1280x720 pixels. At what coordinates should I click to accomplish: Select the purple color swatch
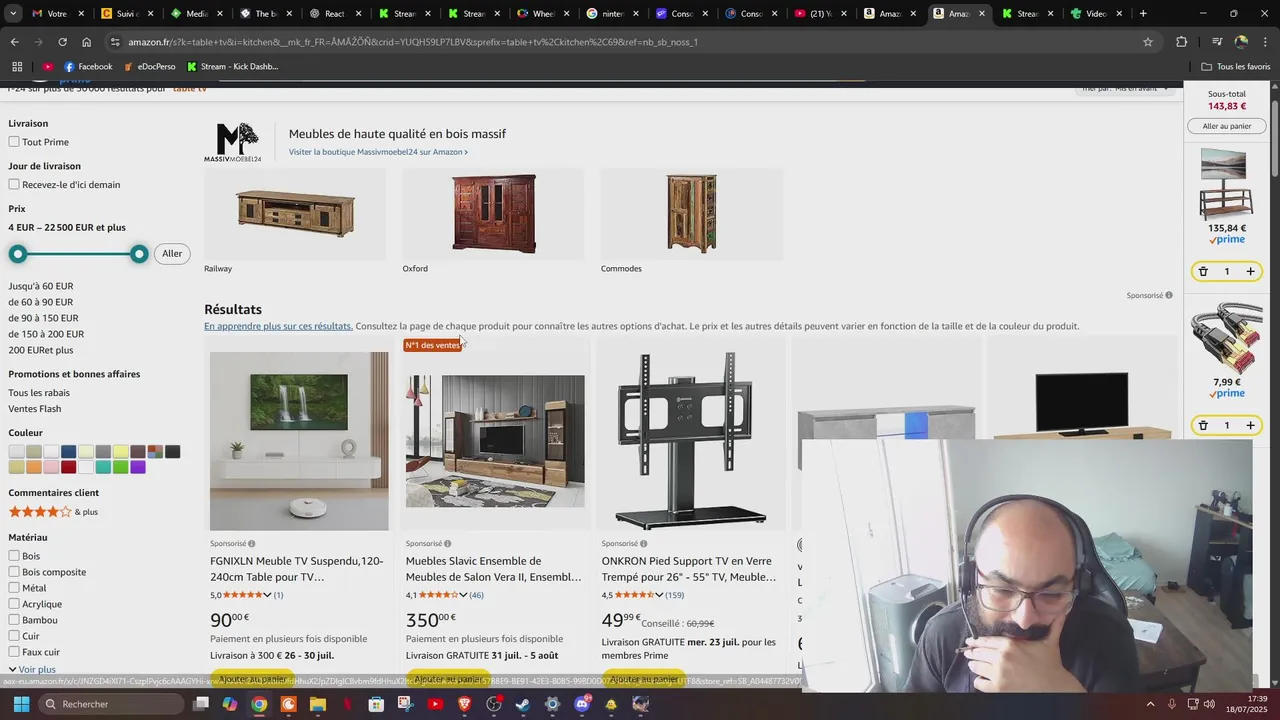coord(138,467)
